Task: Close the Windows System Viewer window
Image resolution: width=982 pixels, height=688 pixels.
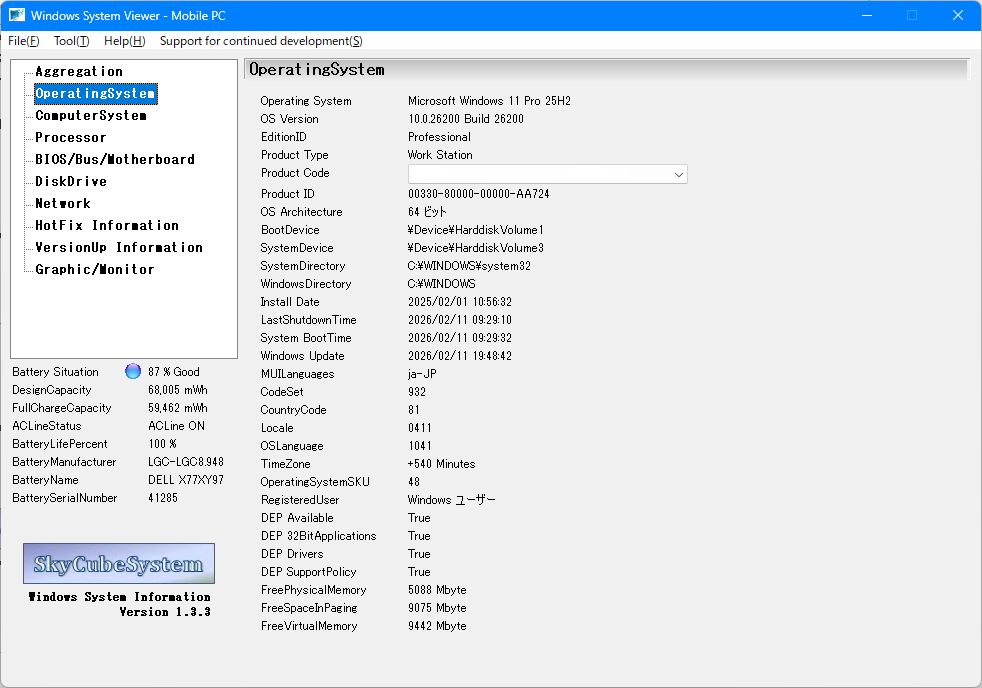Action: click(x=958, y=15)
